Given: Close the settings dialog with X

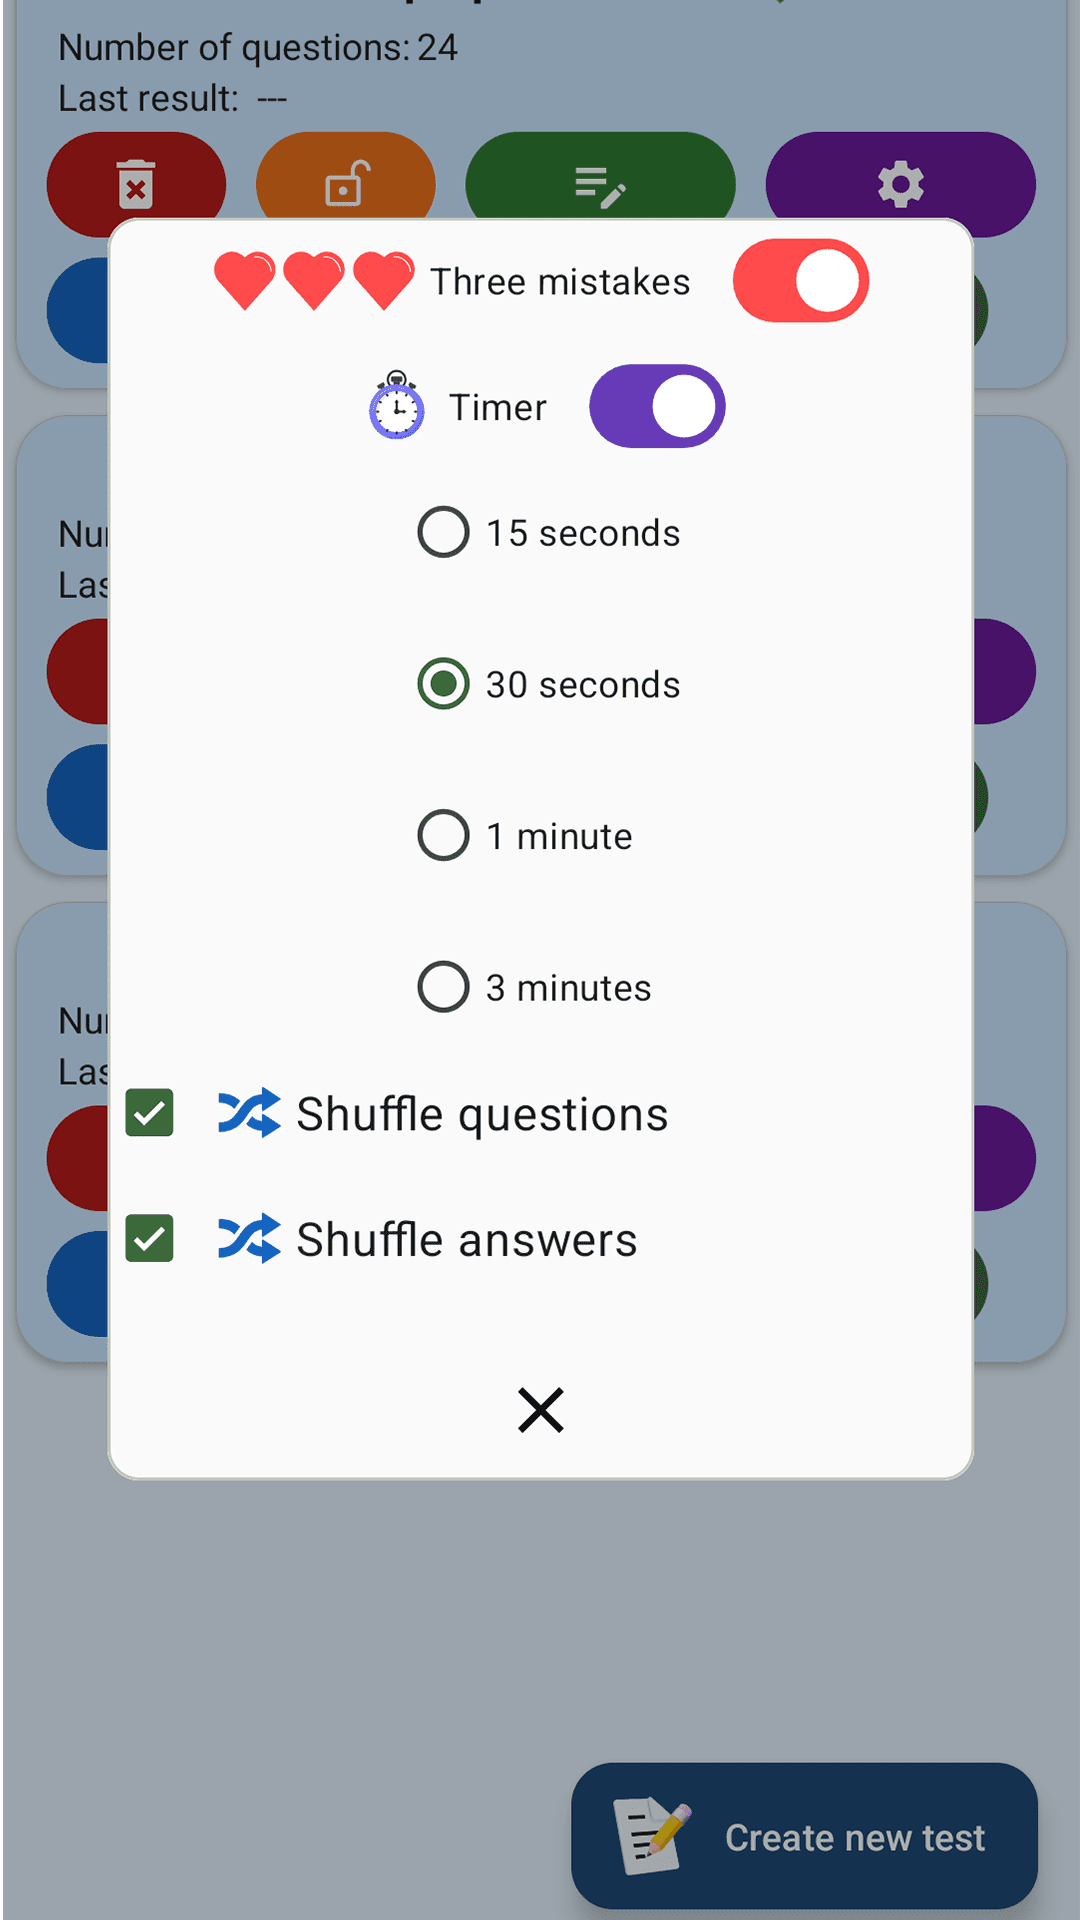Looking at the screenshot, I should (541, 1410).
